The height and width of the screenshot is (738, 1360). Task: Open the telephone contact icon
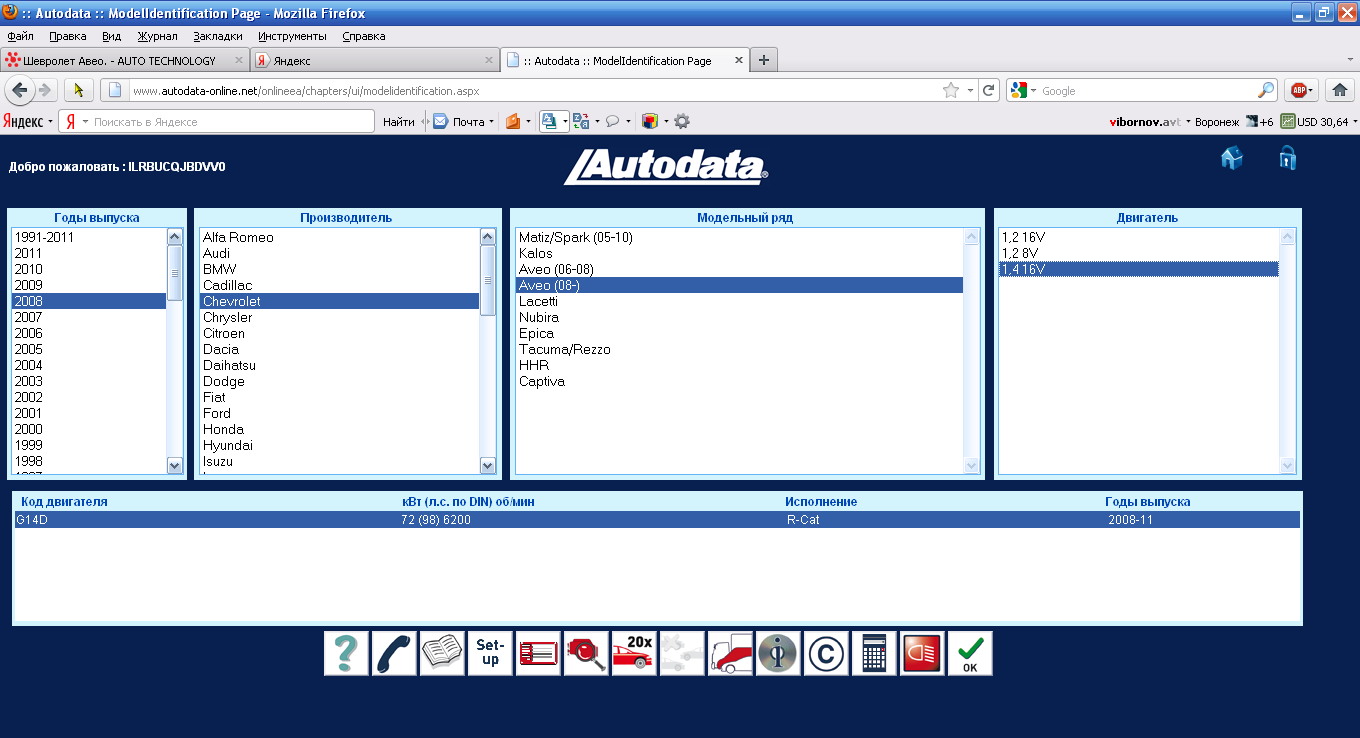(x=394, y=653)
